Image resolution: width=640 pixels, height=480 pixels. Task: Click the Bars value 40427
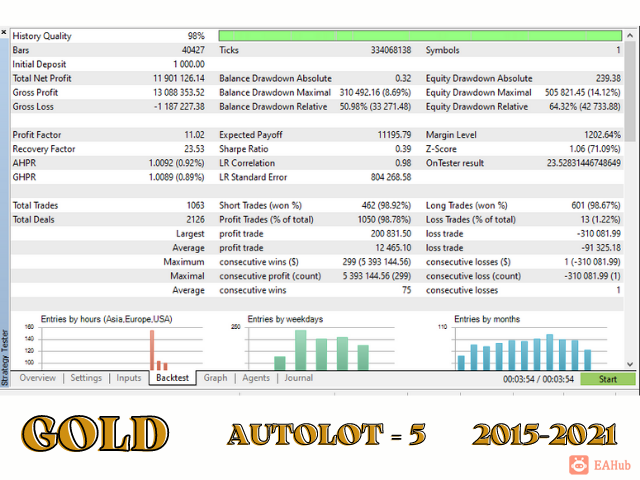pos(193,50)
